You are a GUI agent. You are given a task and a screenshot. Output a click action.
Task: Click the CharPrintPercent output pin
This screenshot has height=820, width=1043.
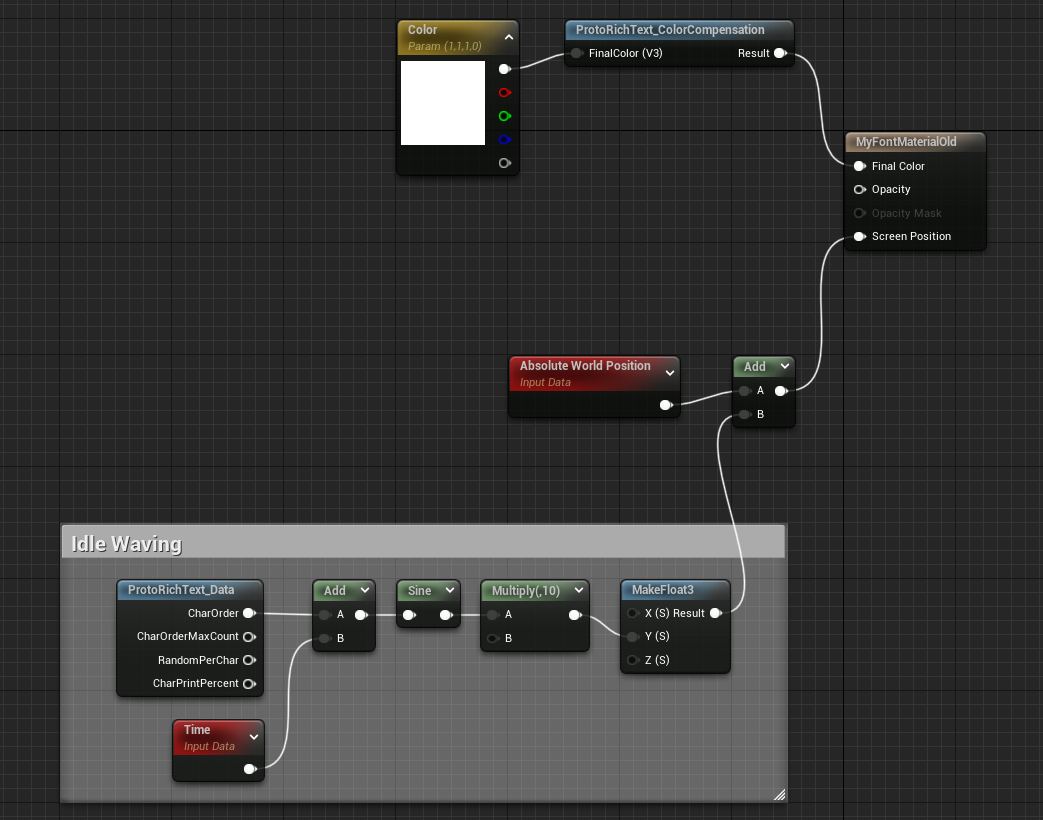249,684
